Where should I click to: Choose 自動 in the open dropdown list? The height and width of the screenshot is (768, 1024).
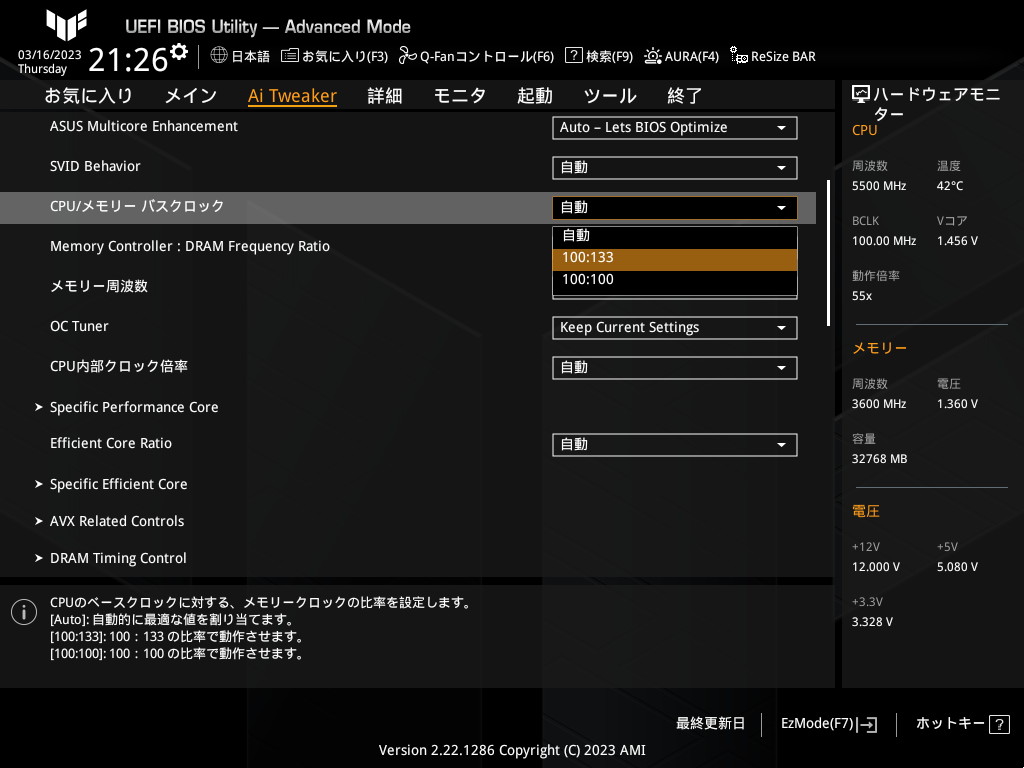[675, 236]
